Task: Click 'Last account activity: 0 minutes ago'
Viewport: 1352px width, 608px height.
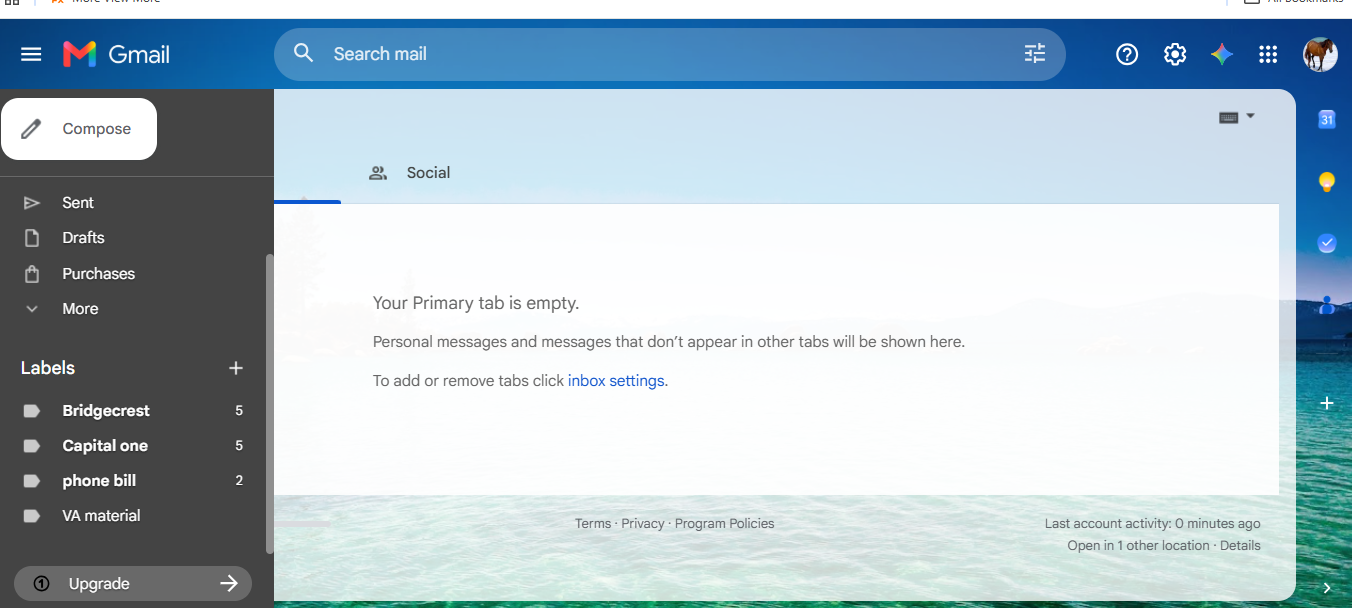Action: (x=1153, y=523)
